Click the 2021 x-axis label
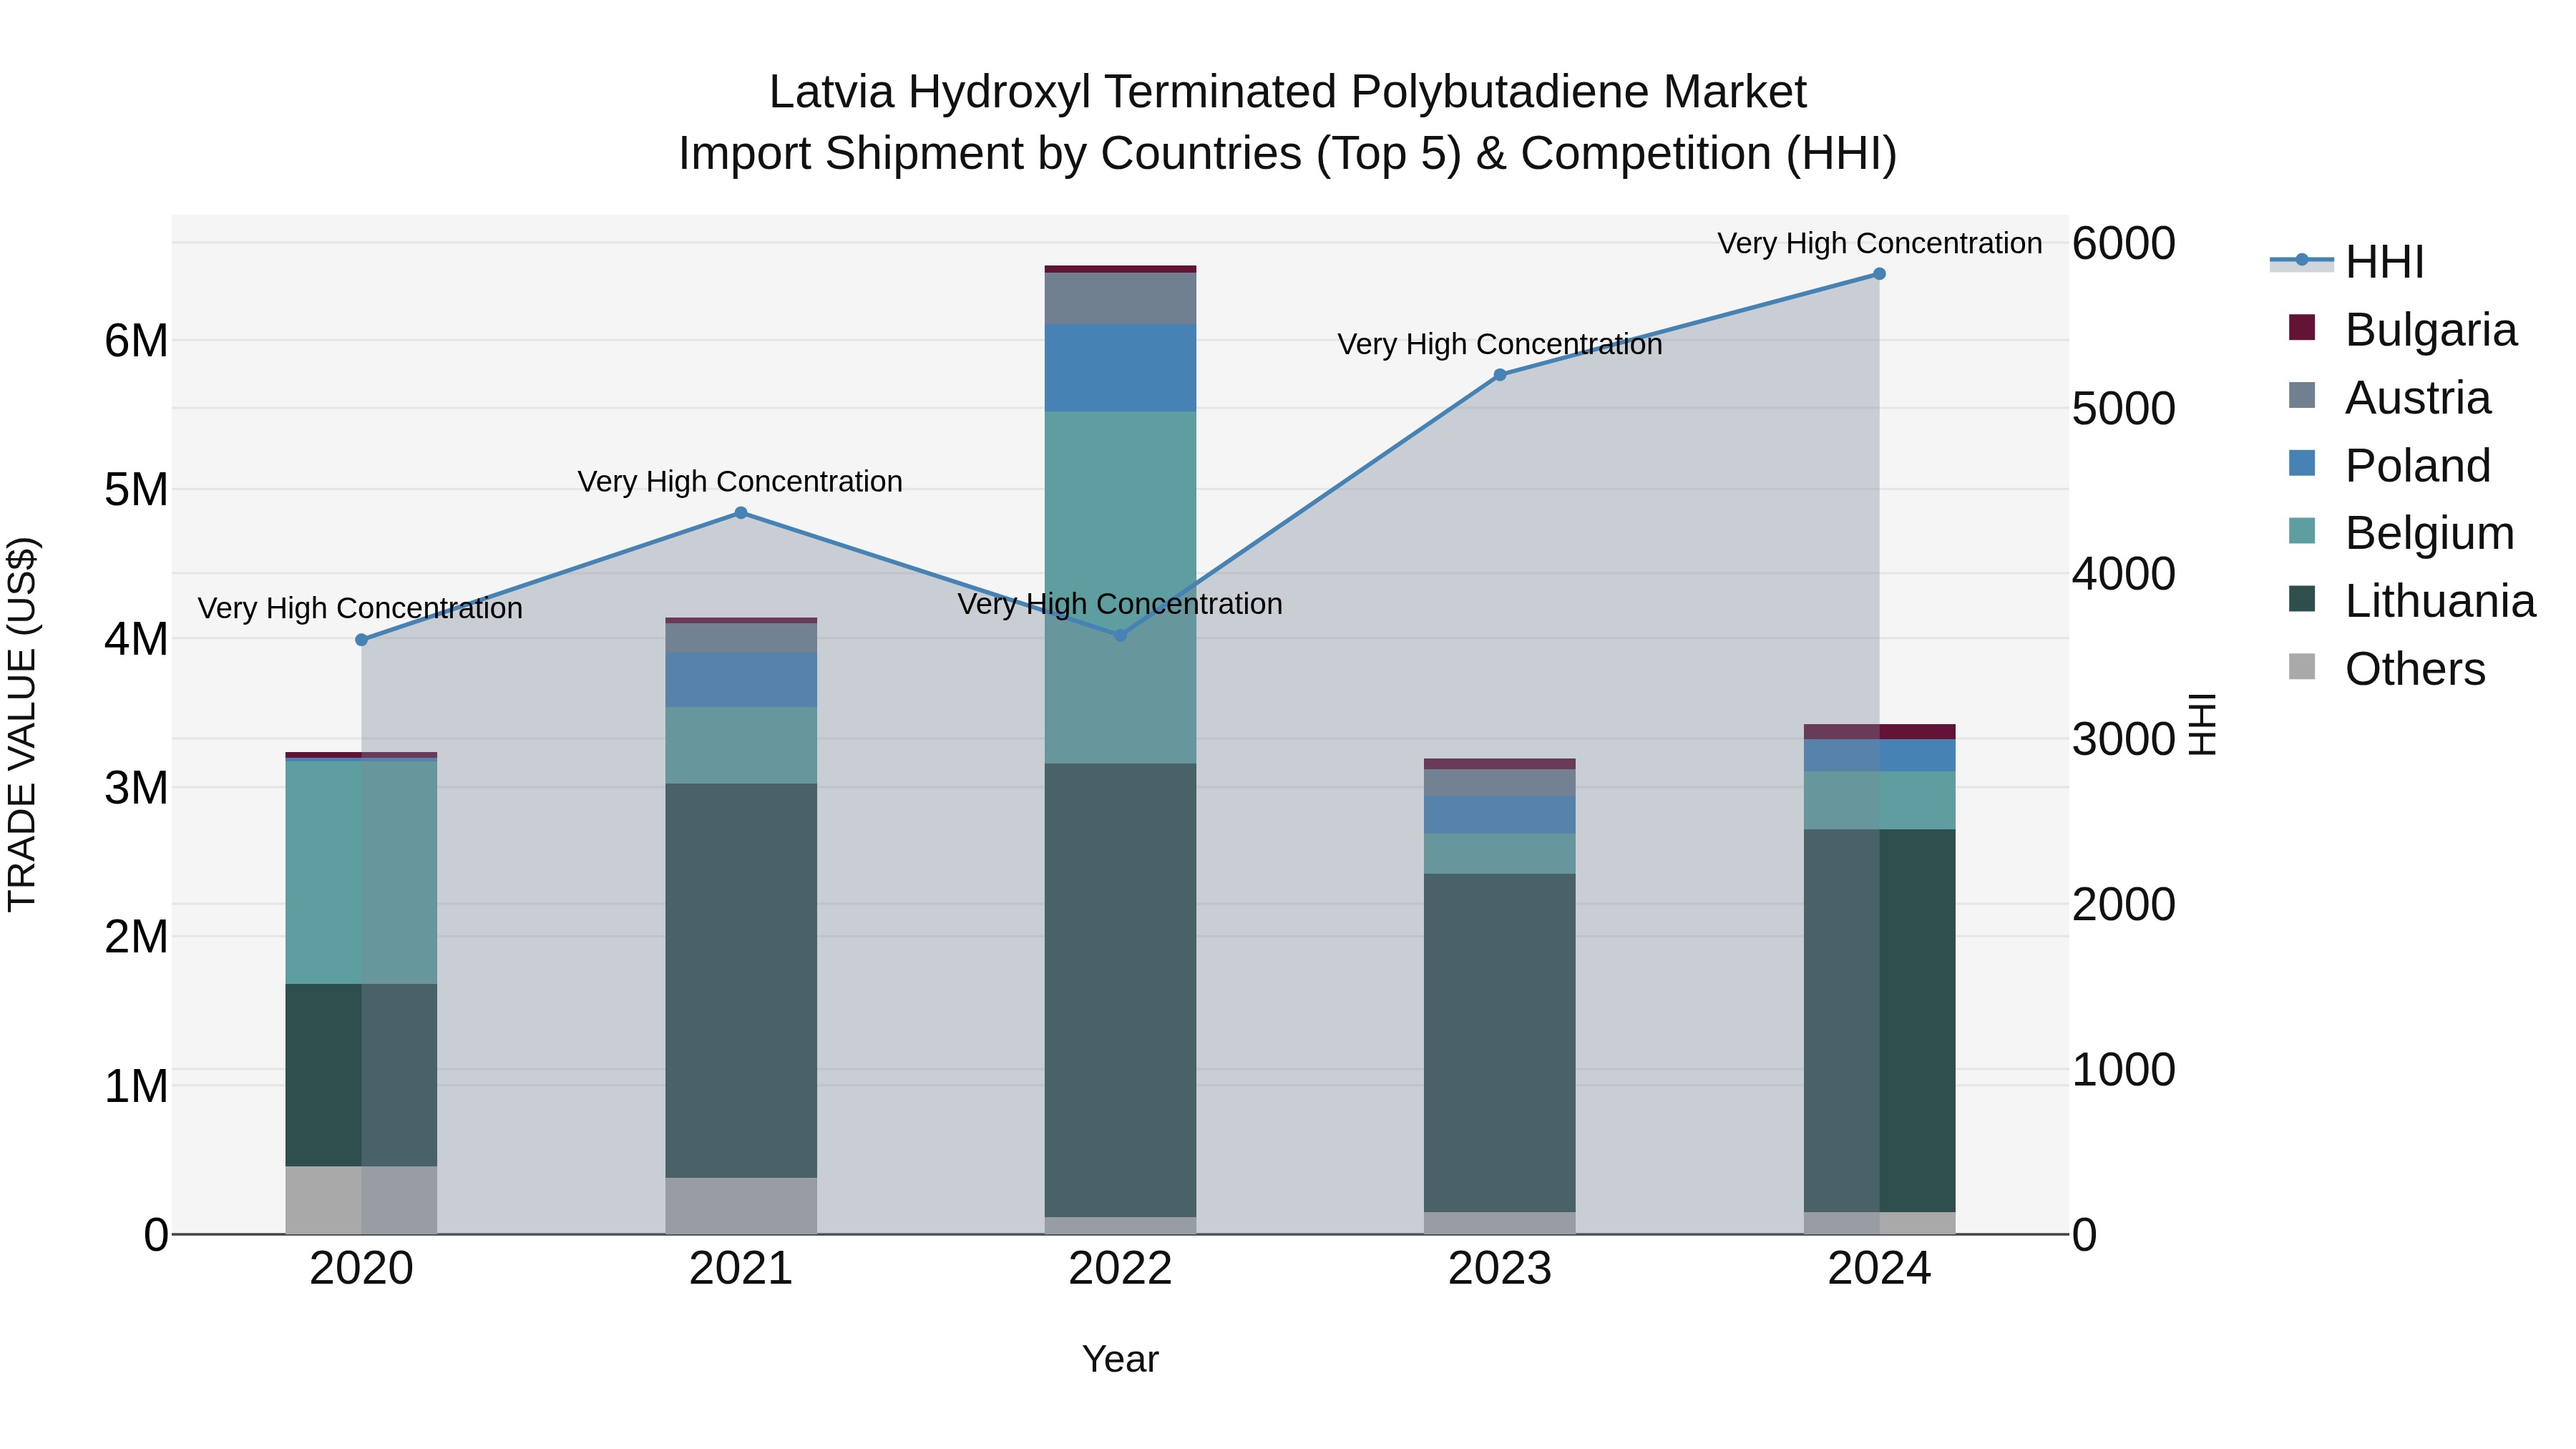2576x1449 pixels. (741, 1269)
